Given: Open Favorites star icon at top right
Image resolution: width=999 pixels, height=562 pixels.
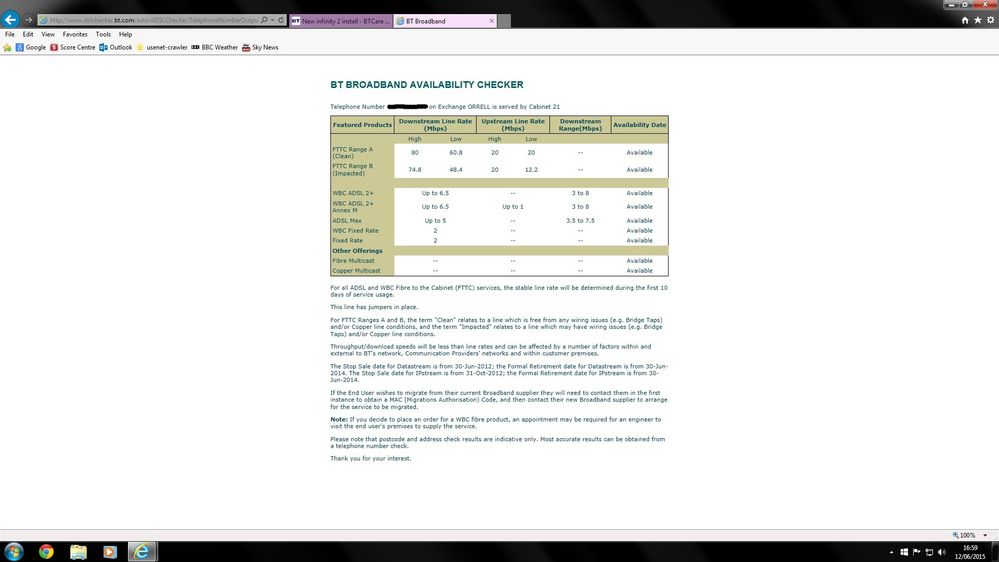Looking at the screenshot, I should (x=977, y=20).
